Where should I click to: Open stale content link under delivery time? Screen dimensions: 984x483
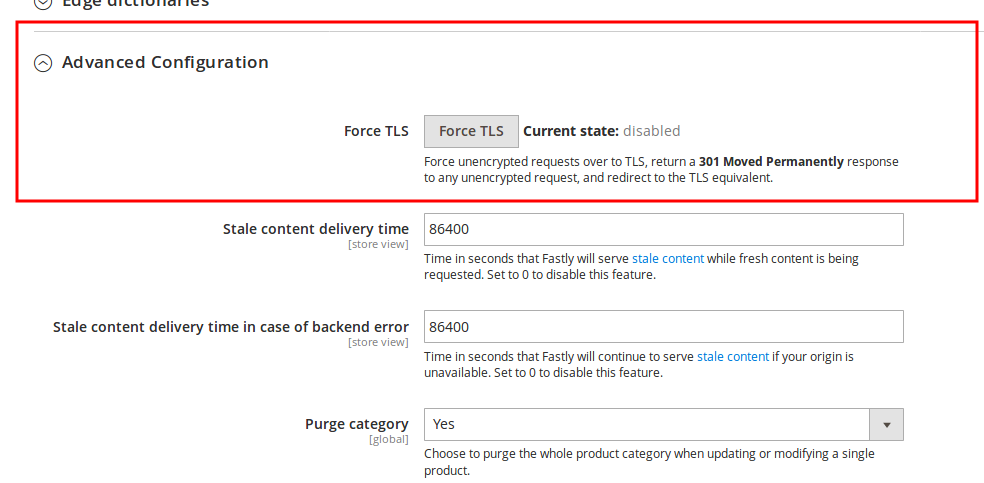pyautogui.click(x=668, y=259)
